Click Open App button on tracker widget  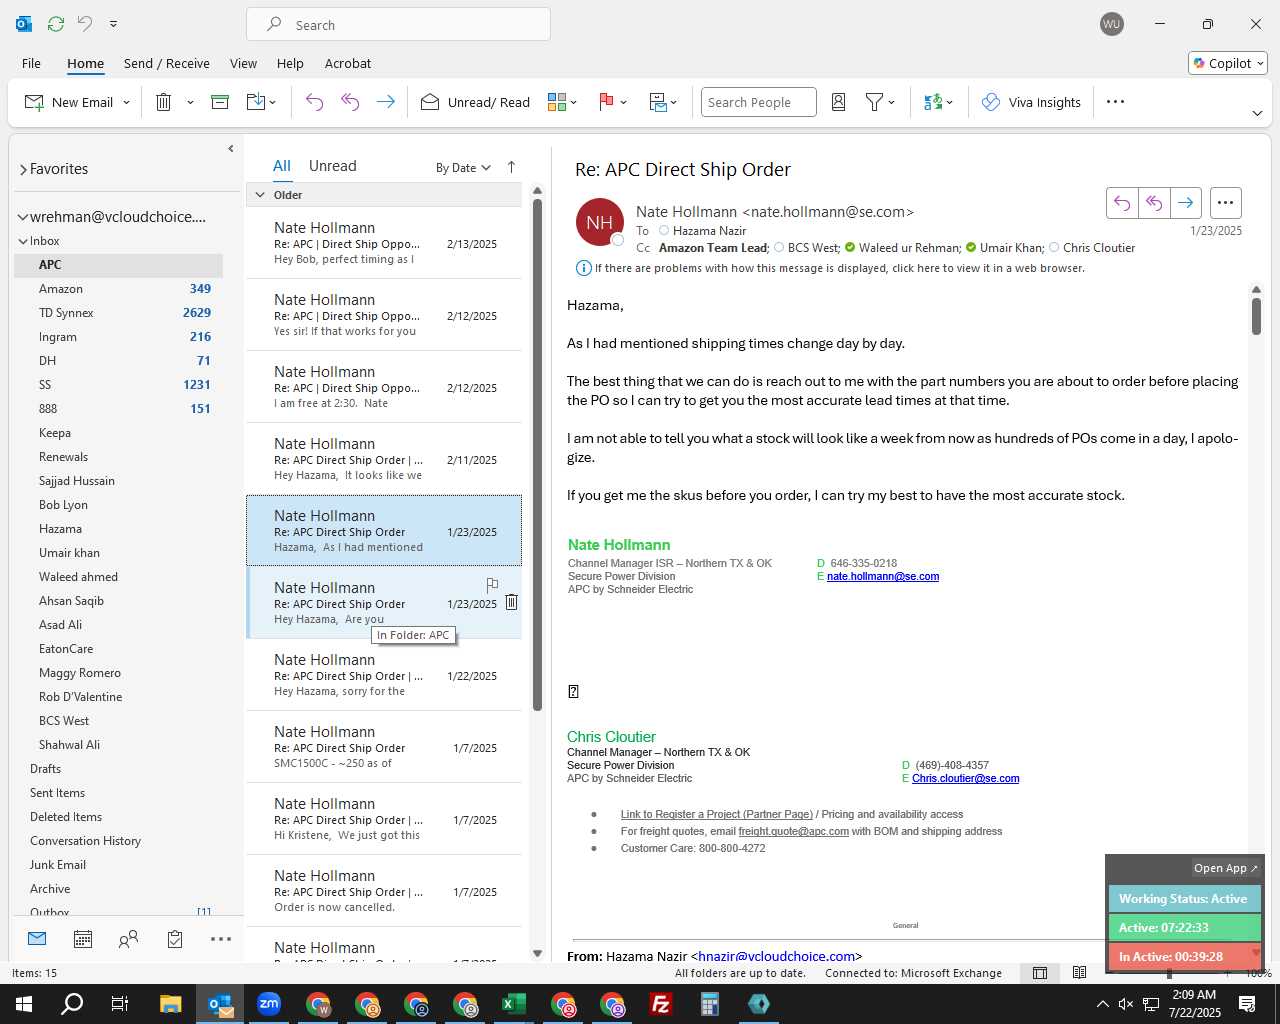(x=1226, y=868)
